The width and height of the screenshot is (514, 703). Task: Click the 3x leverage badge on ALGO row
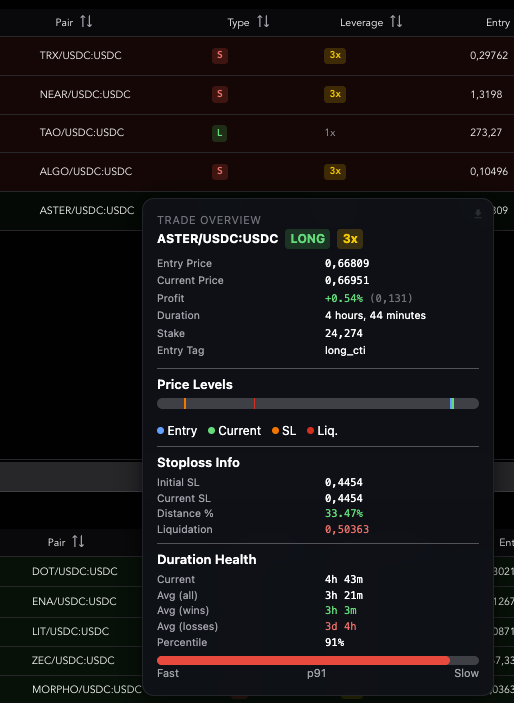(335, 171)
